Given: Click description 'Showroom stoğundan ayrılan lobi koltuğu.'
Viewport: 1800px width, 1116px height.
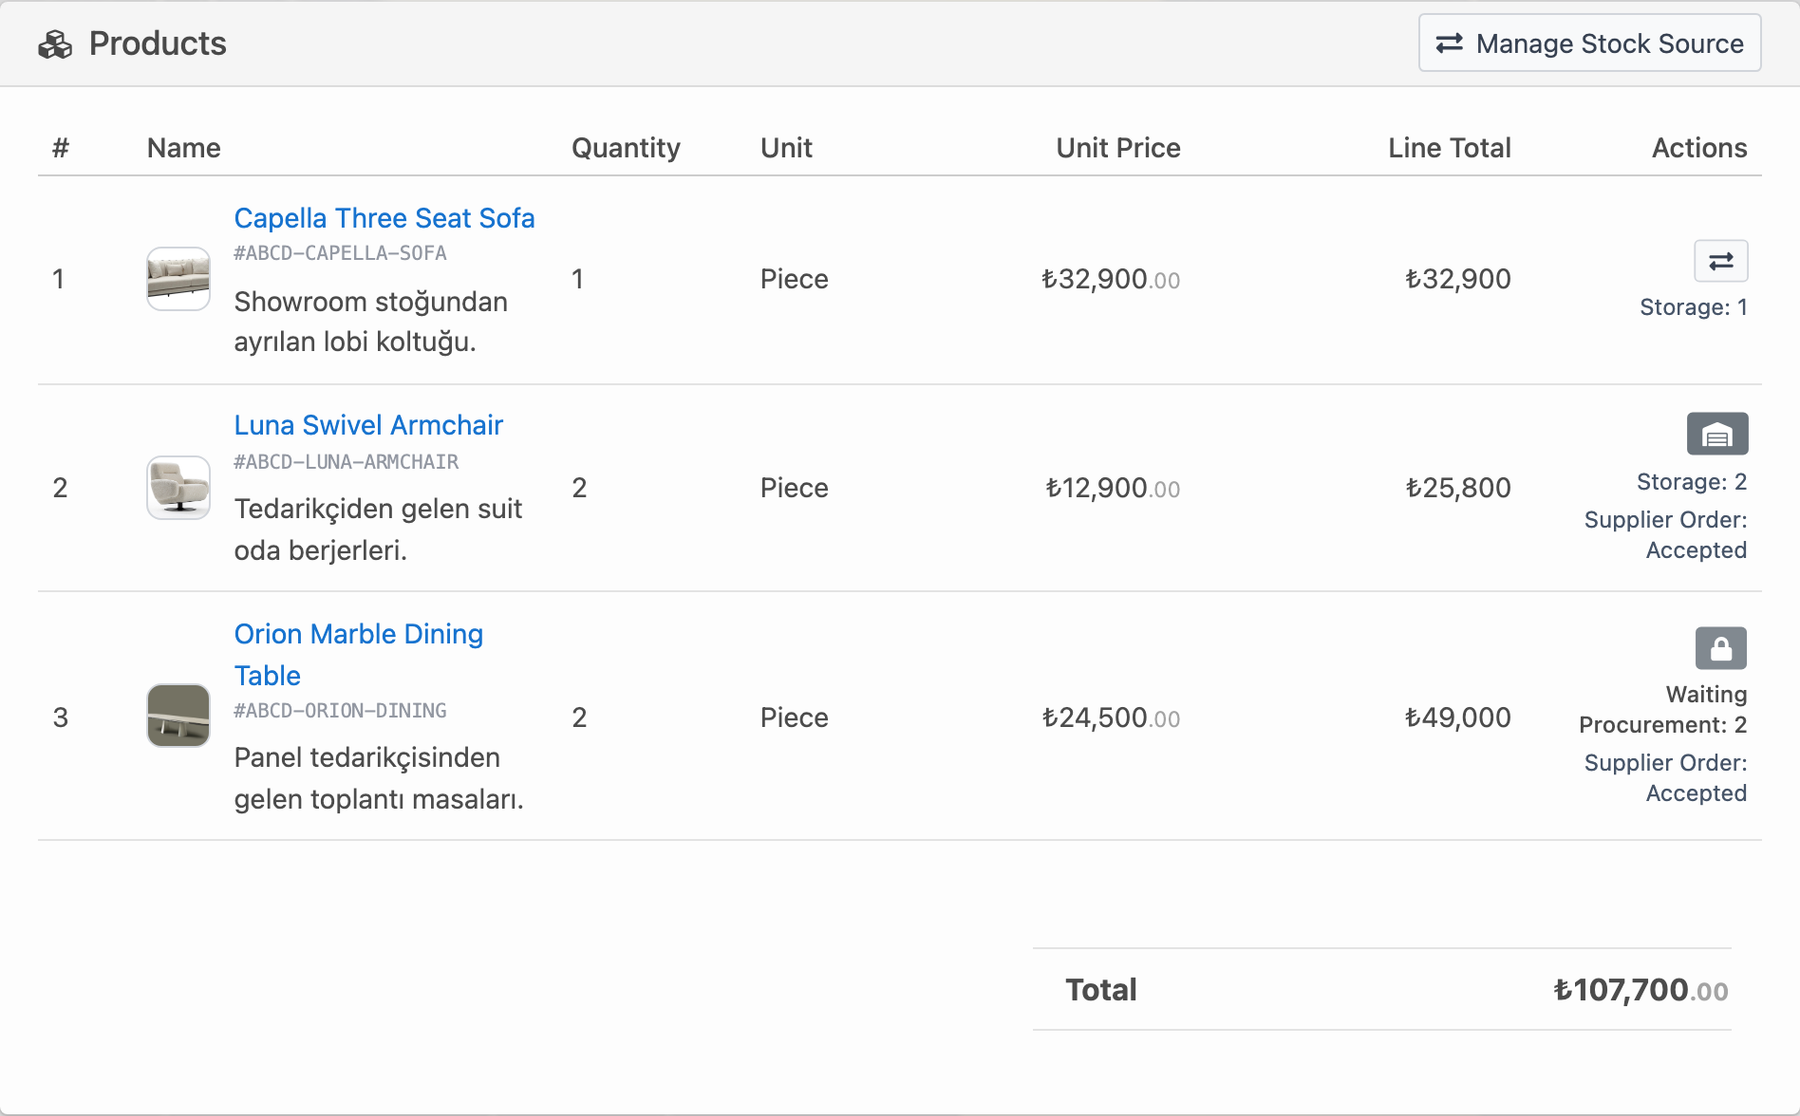Looking at the screenshot, I should click(x=371, y=321).
